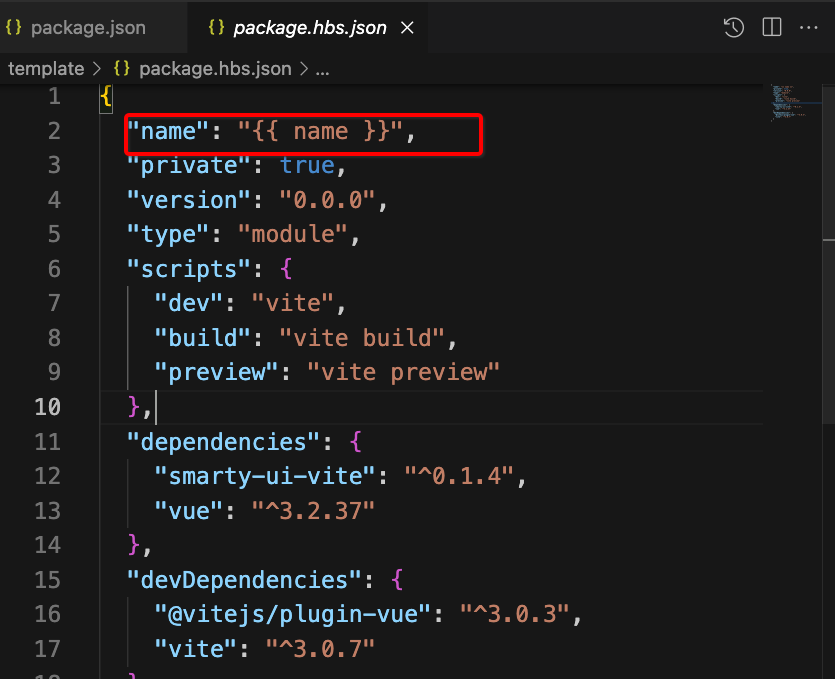Open the history clock icon in editor toolbar
The height and width of the screenshot is (679, 835).
[733, 28]
